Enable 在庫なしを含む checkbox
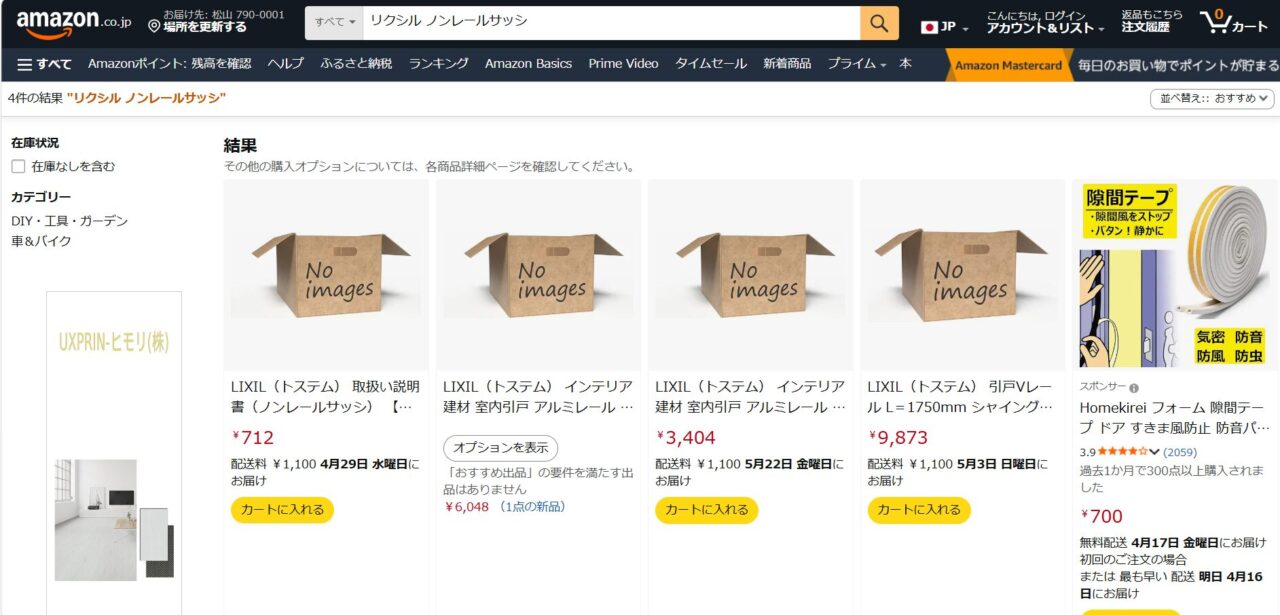 [x=18, y=166]
